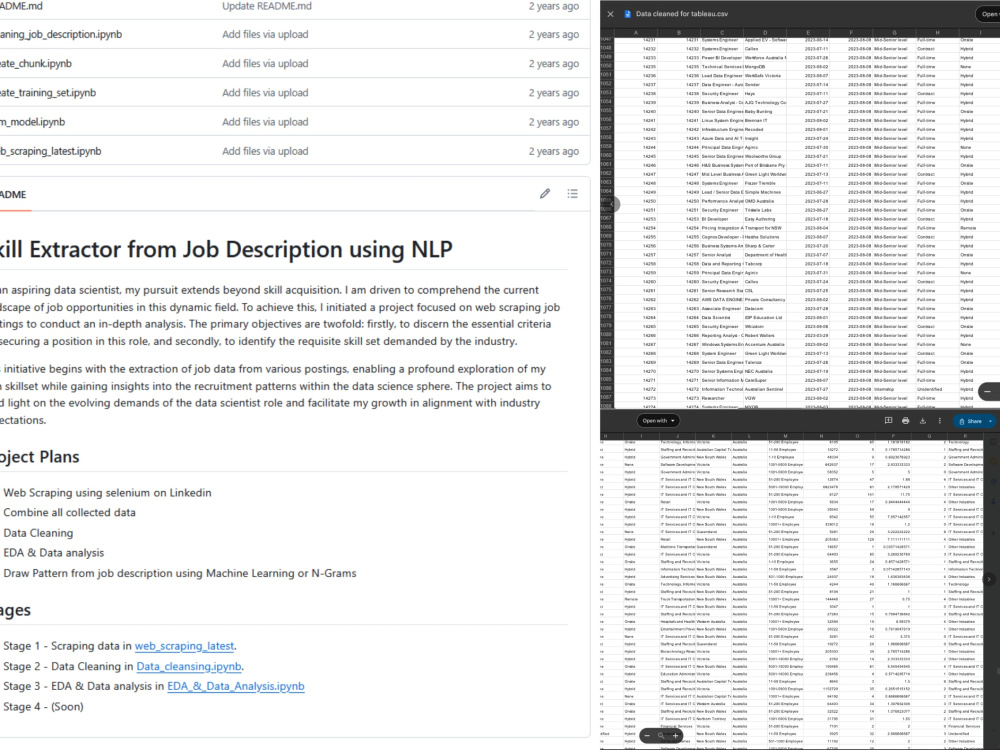This screenshot has width=1000, height=750.
Task: Select column P header in lower spreadsheet
Action: click(x=893, y=436)
